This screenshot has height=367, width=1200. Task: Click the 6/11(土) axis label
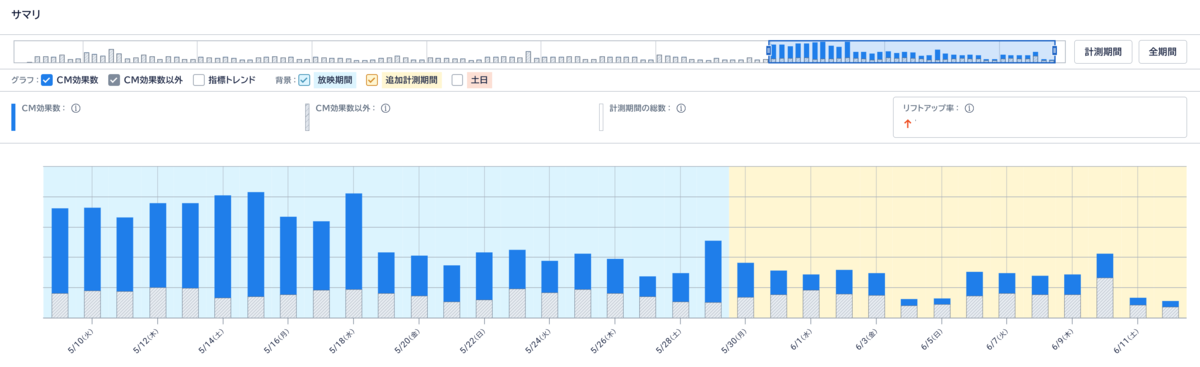pyautogui.click(x=1126, y=341)
